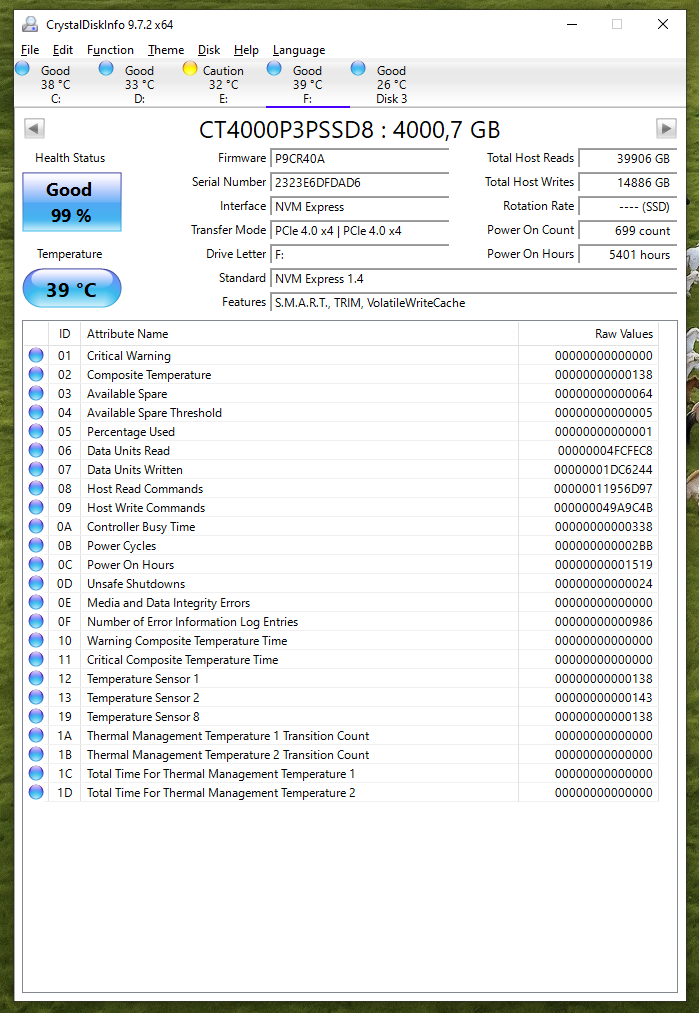The height and width of the screenshot is (1013, 699).
Task: Select the Total Time For Thermal Management Temperature 2 row
Action: [341, 793]
